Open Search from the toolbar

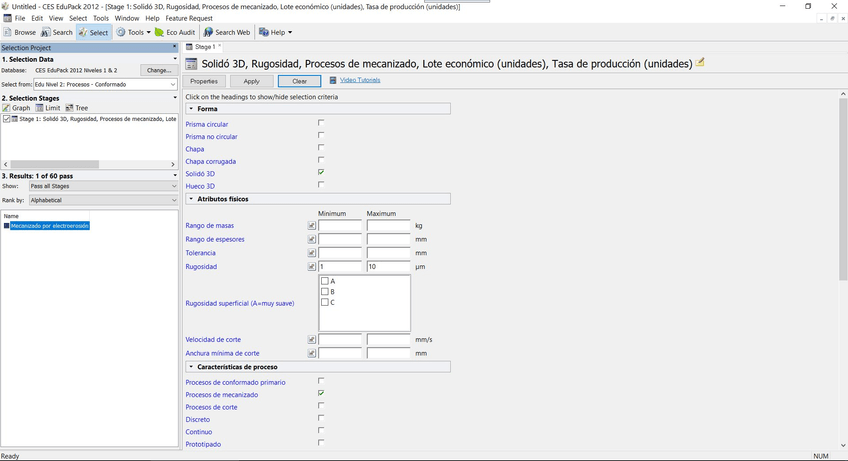point(56,32)
